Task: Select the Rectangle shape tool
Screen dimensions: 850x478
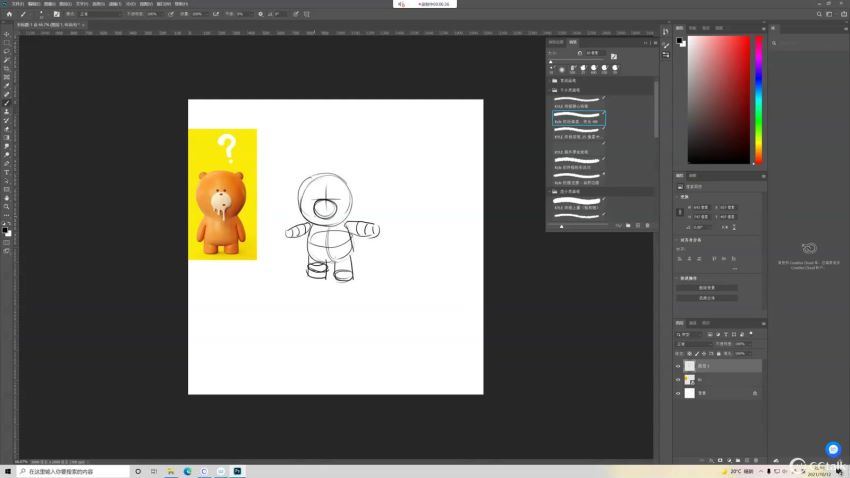Action: pyautogui.click(x=7, y=190)
